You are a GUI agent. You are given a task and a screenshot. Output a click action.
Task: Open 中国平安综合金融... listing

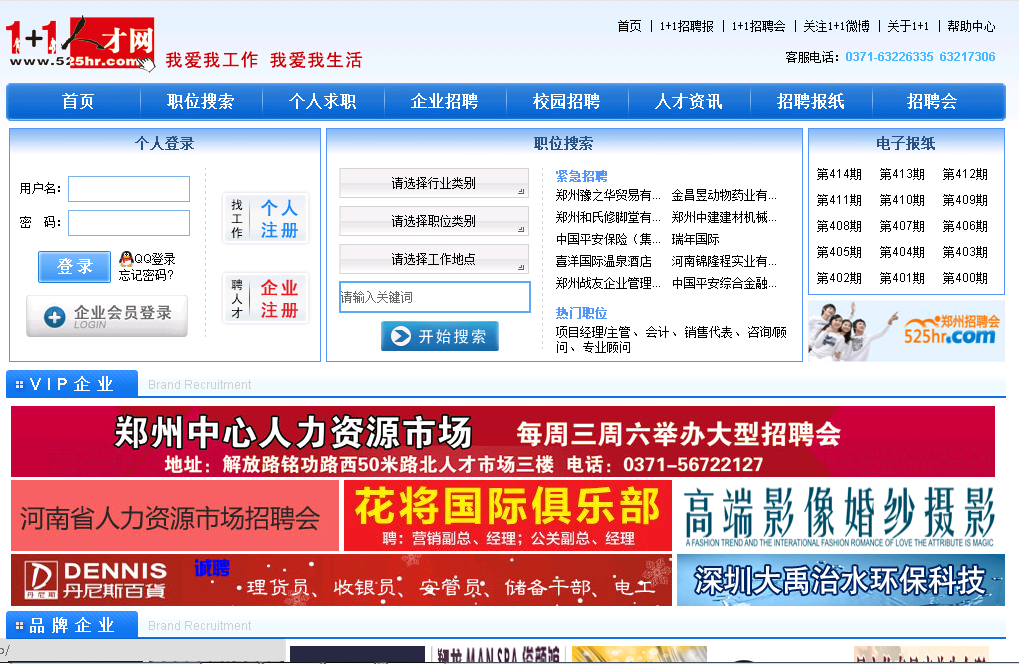(x=724, y=283)
